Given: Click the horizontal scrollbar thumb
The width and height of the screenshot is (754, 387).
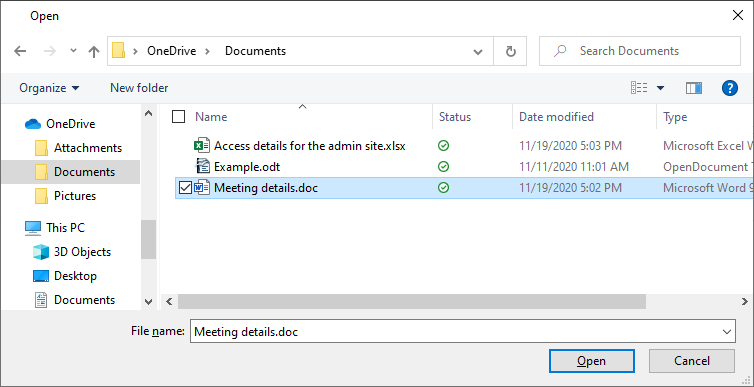Looking at the screenshot, I should coord(412,302).
